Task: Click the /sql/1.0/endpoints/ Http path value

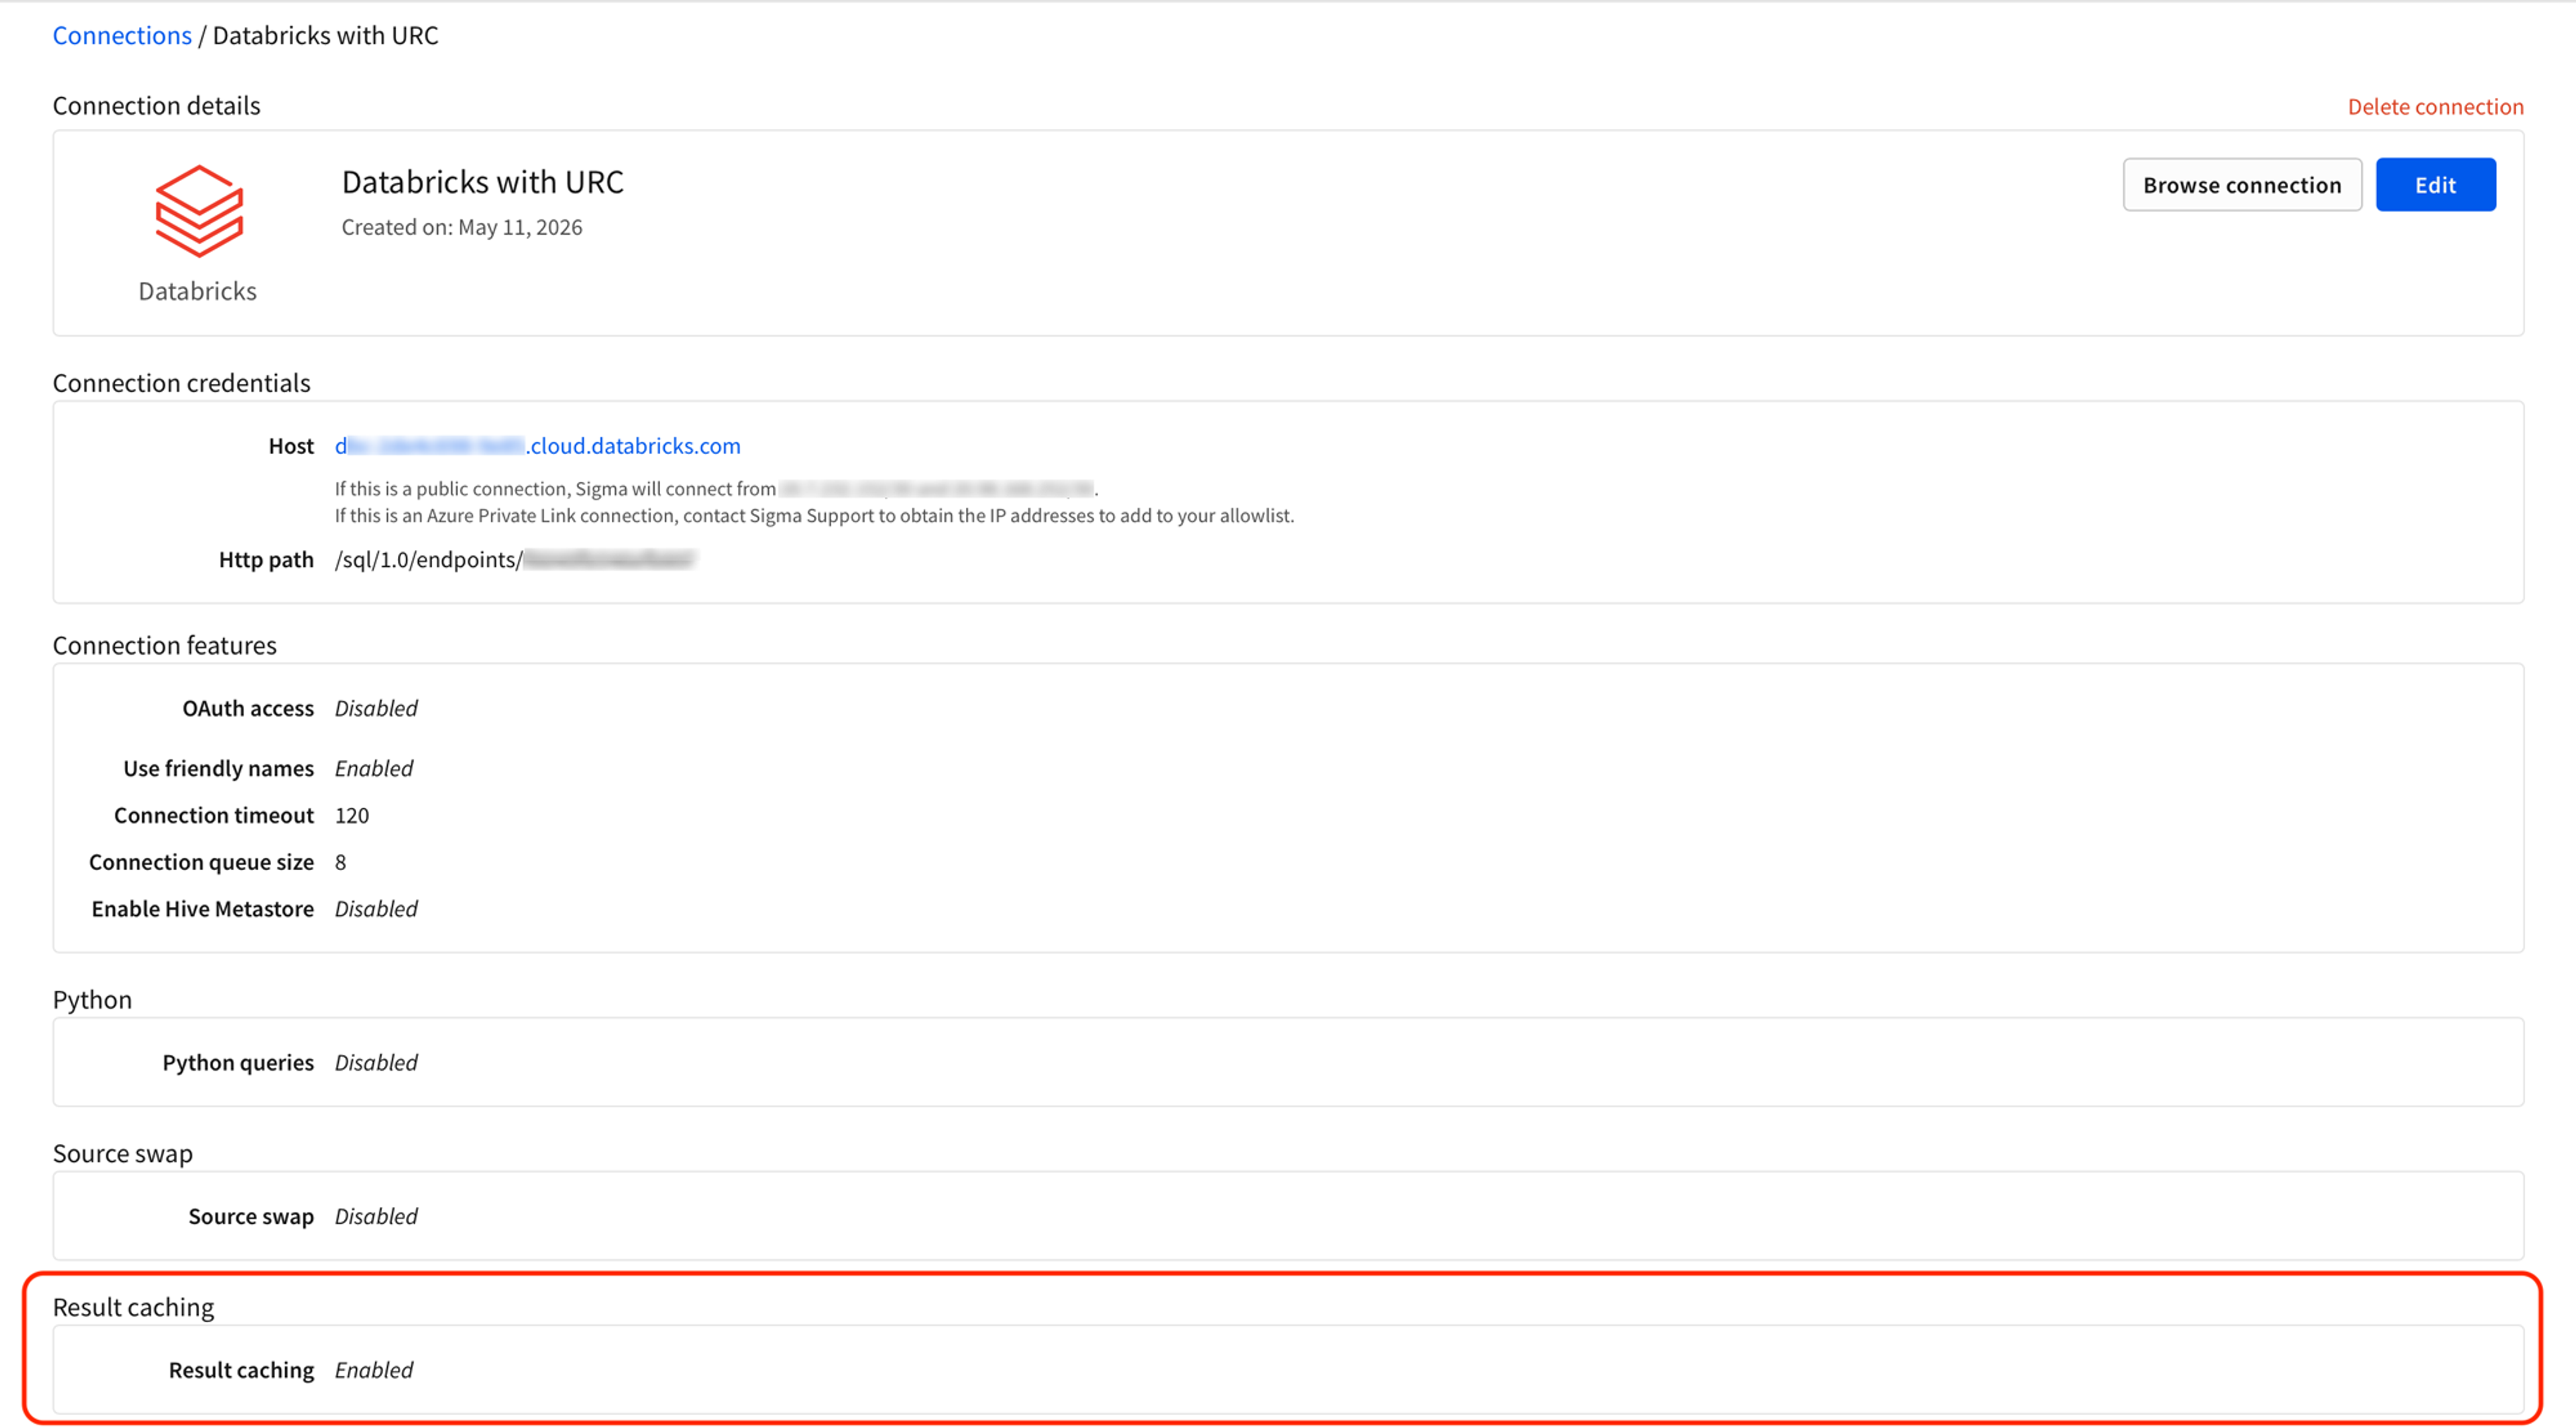Action: (514, 560)
